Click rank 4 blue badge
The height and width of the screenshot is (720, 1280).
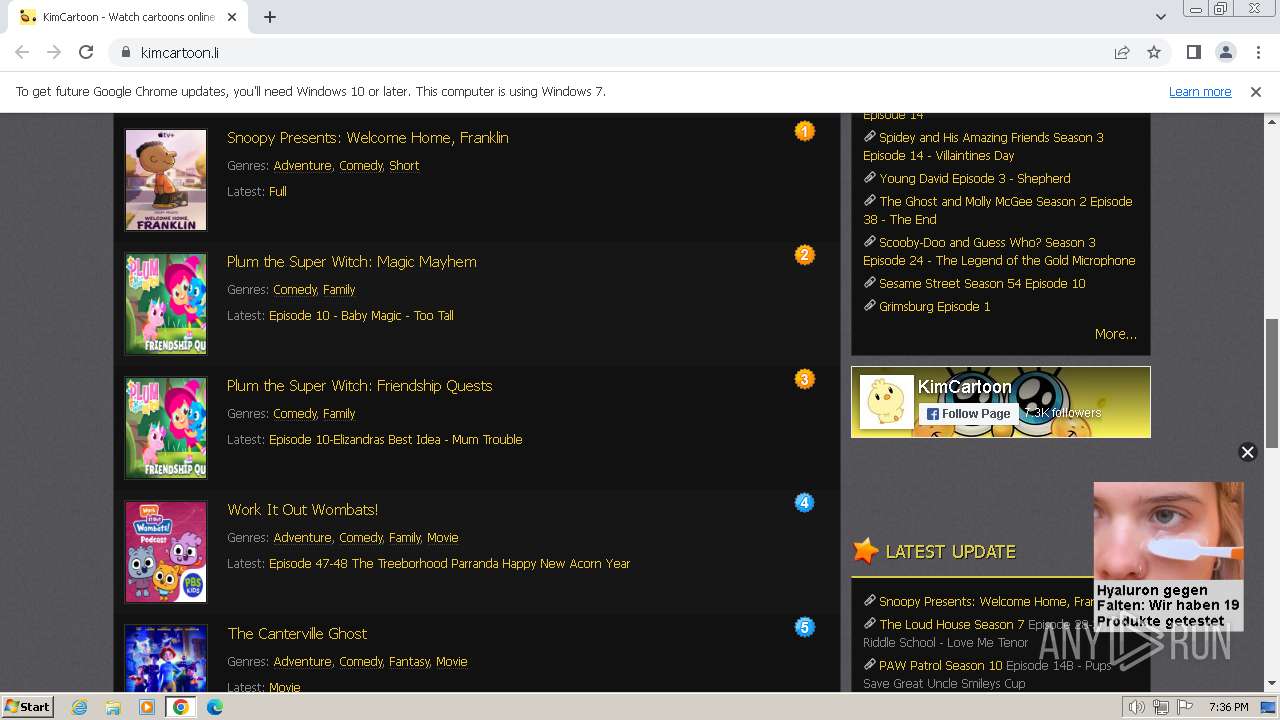pos(804,503)
